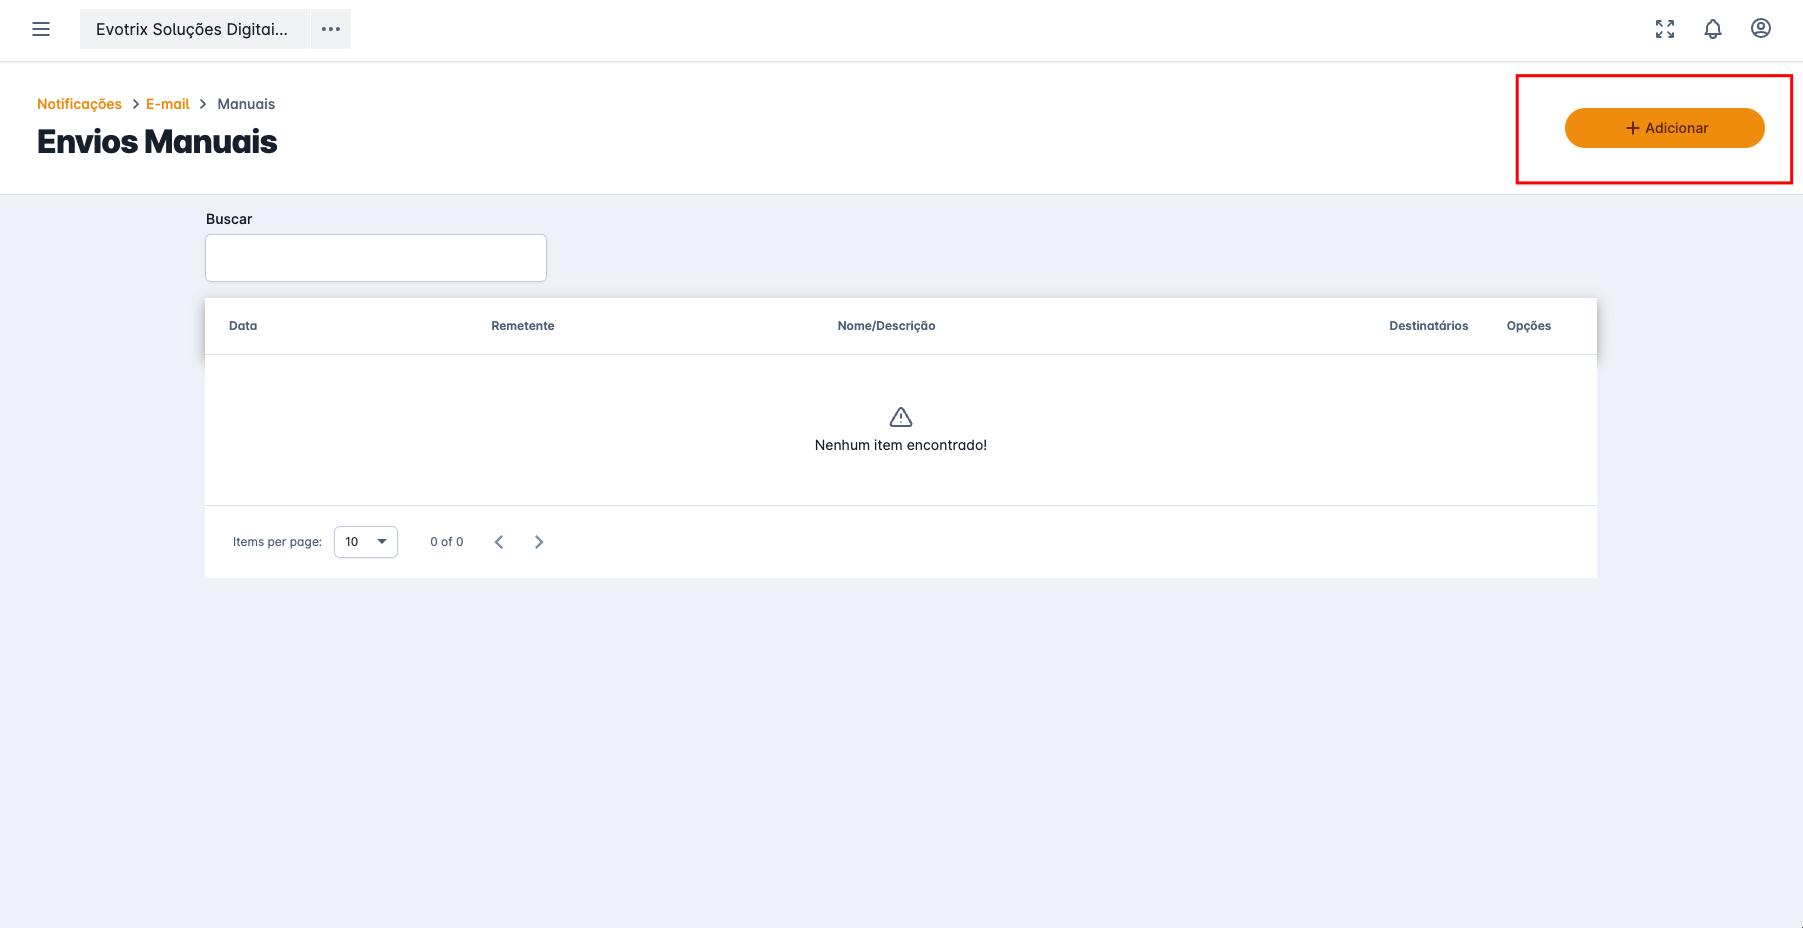Viewport: 1803px width, 928px height.
Task: Open the Items per page dropdown
Action: pos(366,542)
